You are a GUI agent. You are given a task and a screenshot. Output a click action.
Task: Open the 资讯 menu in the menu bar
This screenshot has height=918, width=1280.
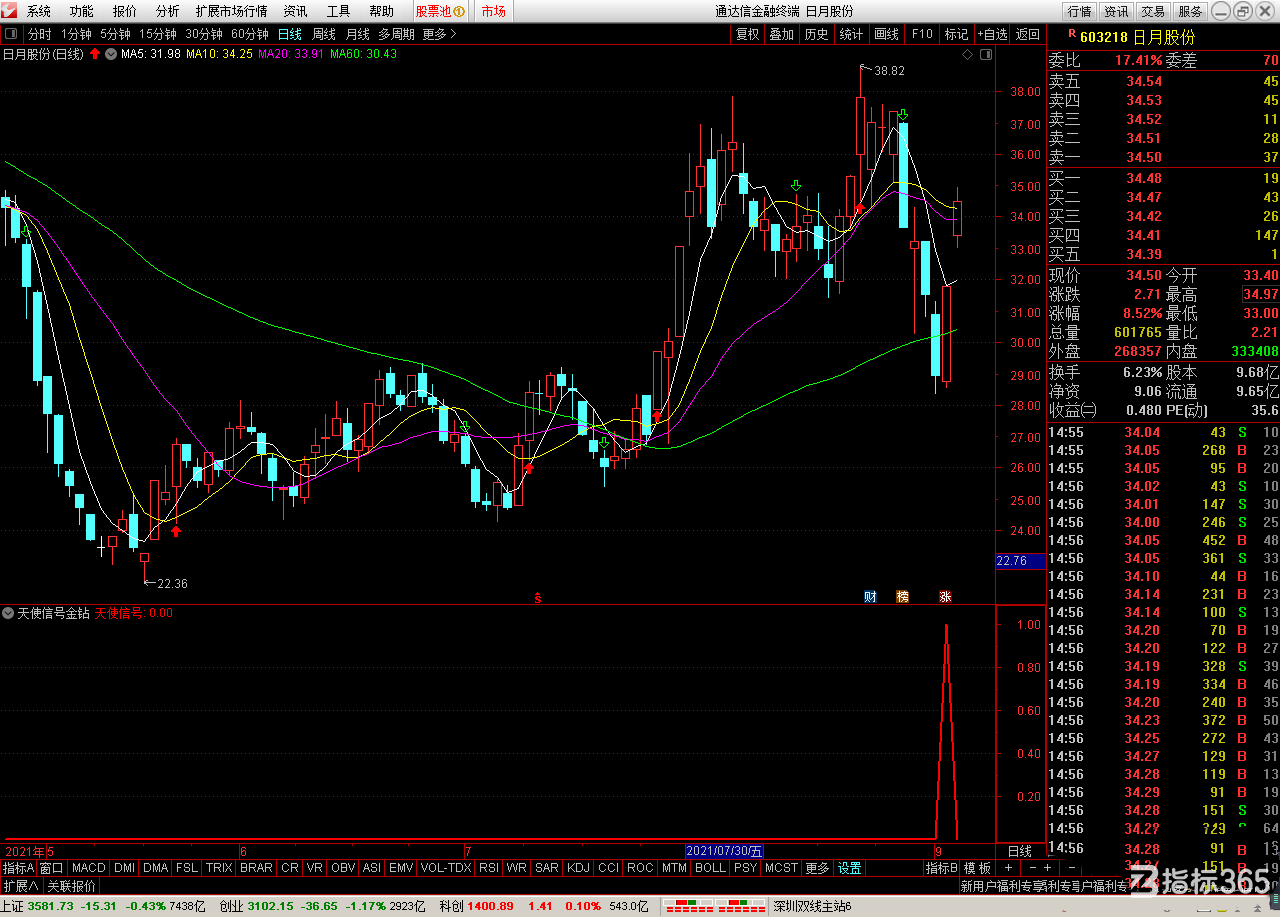[295, 11]
